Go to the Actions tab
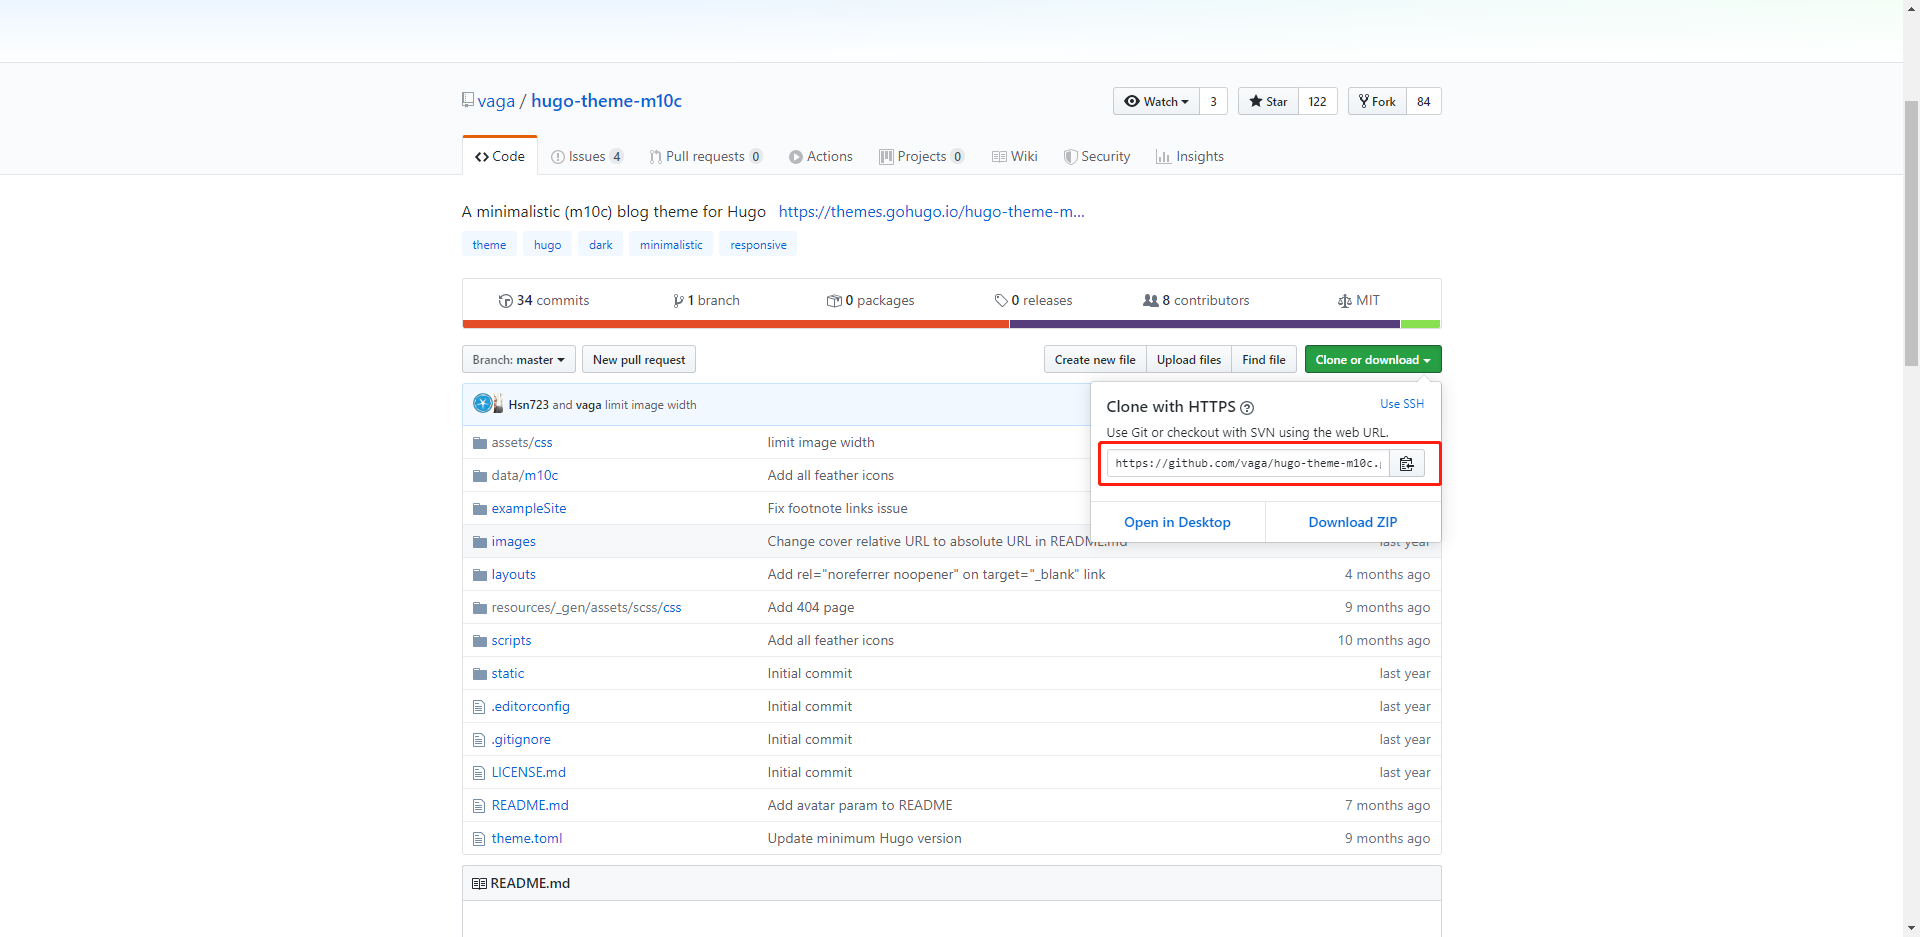Image resolution: width=1920 pixels, height=937 pixels. click(x=821, y=156)
